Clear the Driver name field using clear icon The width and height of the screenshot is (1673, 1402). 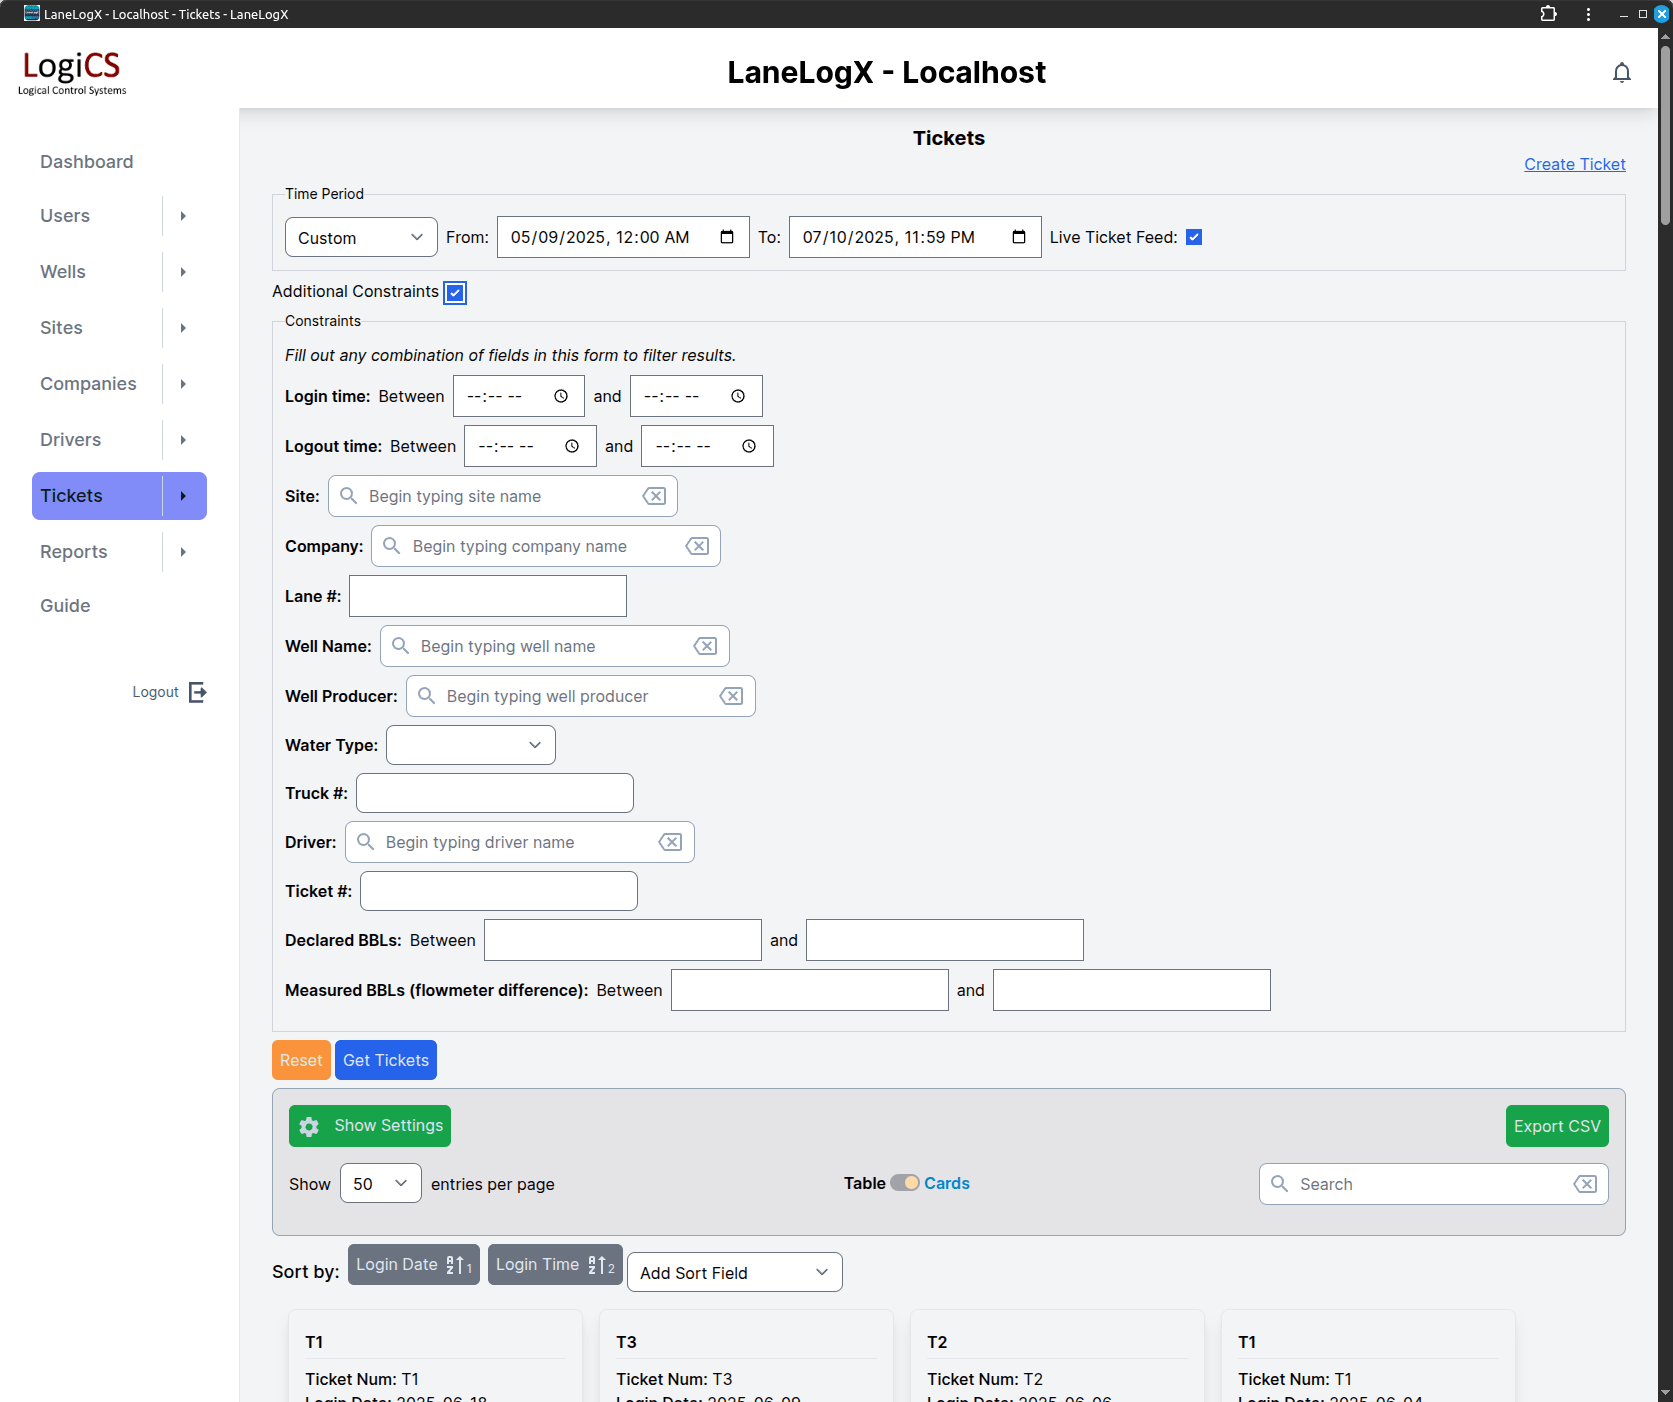(670, 842)
